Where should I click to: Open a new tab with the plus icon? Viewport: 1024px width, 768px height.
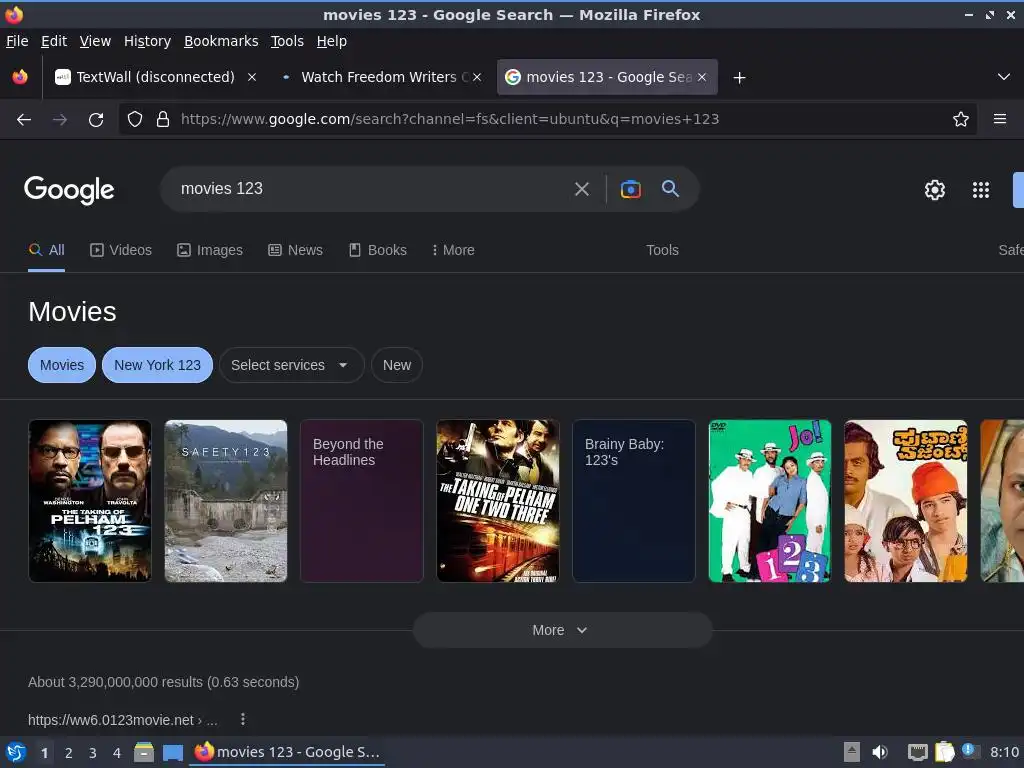[x=739, y=78]
